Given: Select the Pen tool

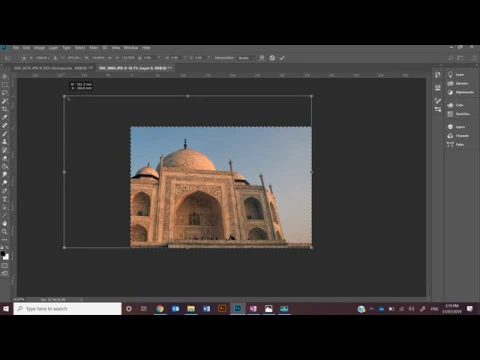Looking at the screenshot, I should click(5, 191).
